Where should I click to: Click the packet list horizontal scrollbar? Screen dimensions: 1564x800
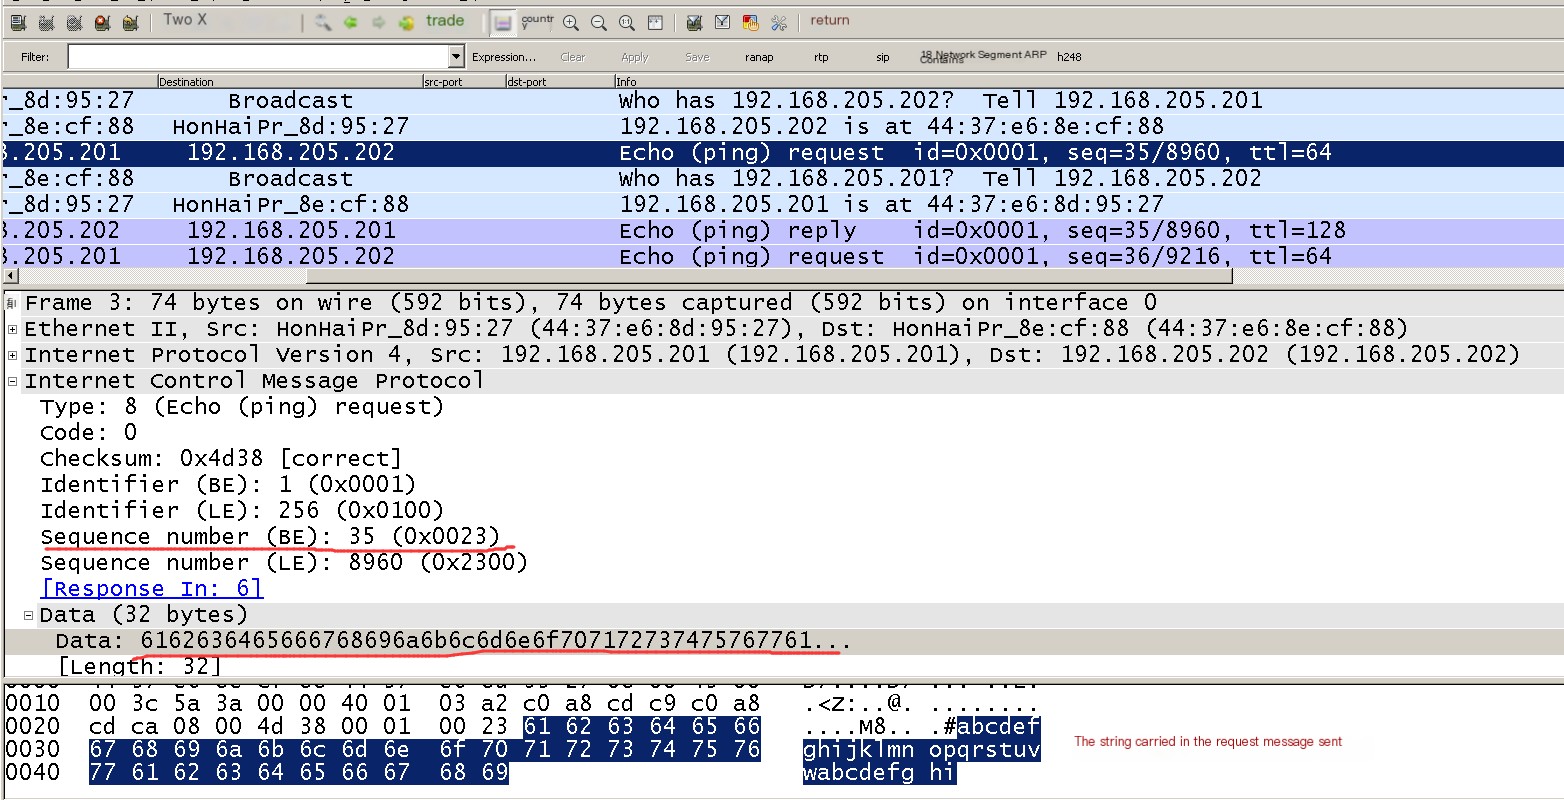[770, 276]
